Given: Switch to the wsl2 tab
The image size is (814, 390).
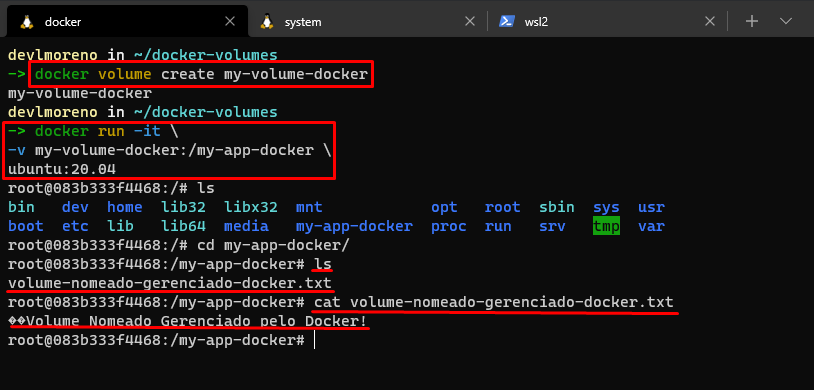Looking at the screenshot, I should (606, 21).
